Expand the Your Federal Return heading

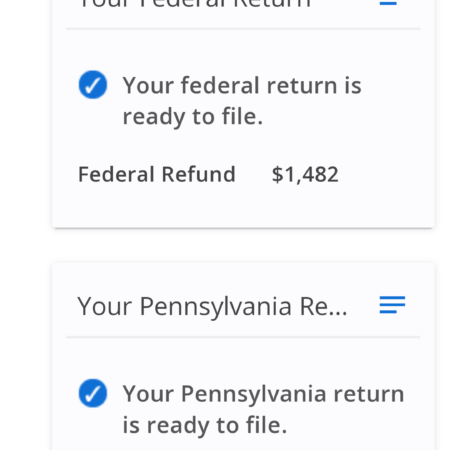(195, 4)
